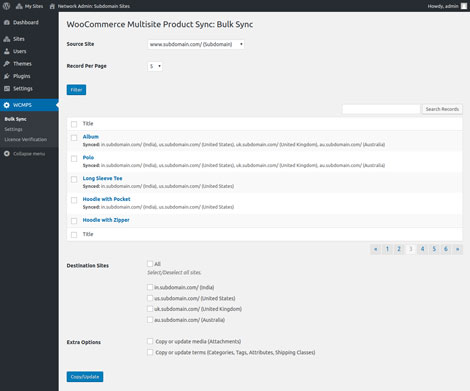Click the Search Records button
Viewport: 470px width, 391px height.
click(442, 109)
